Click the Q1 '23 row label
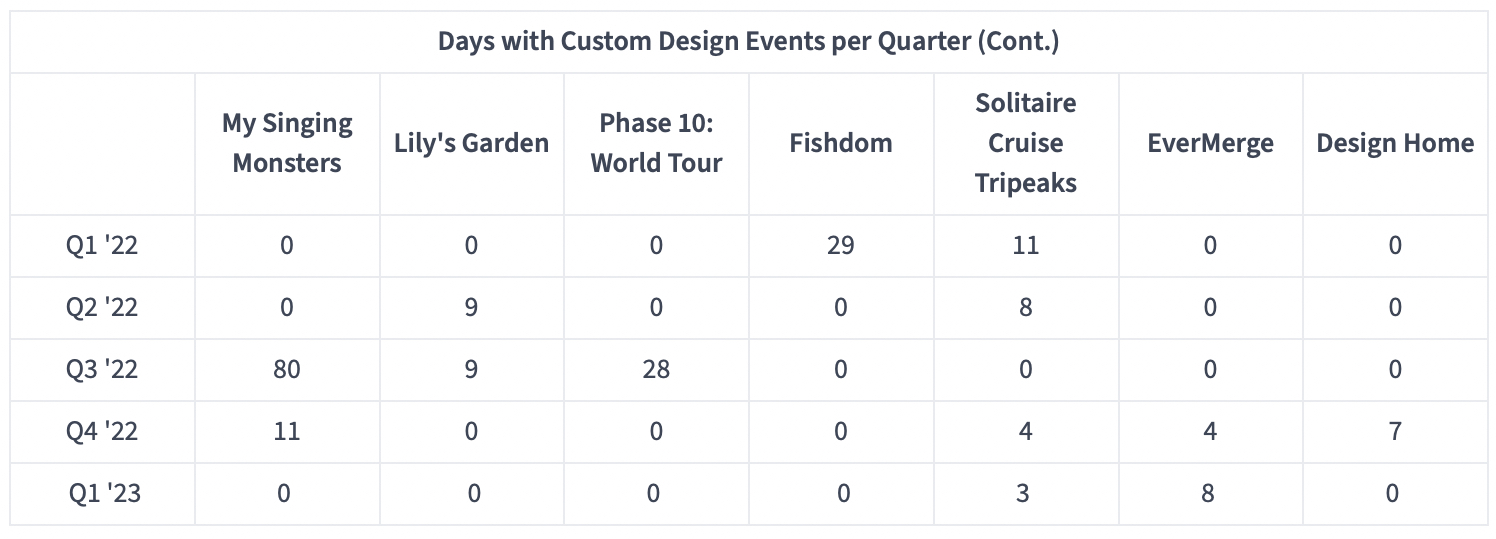The height and width of the screenshot is (539, 1496). pyautogui.click(x=104, y=493)
